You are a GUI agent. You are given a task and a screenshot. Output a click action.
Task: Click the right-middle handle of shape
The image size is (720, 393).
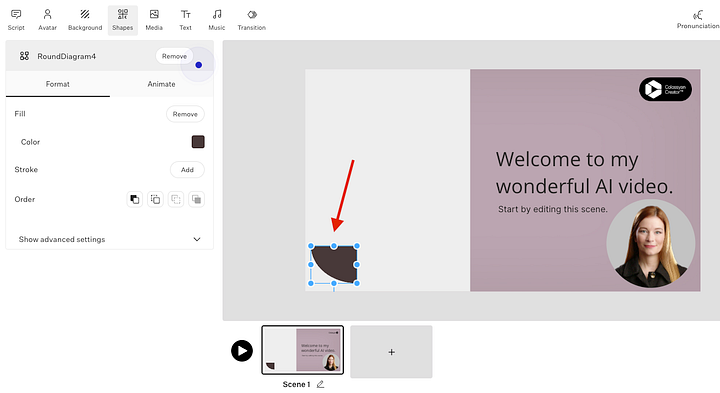[357, 264]
